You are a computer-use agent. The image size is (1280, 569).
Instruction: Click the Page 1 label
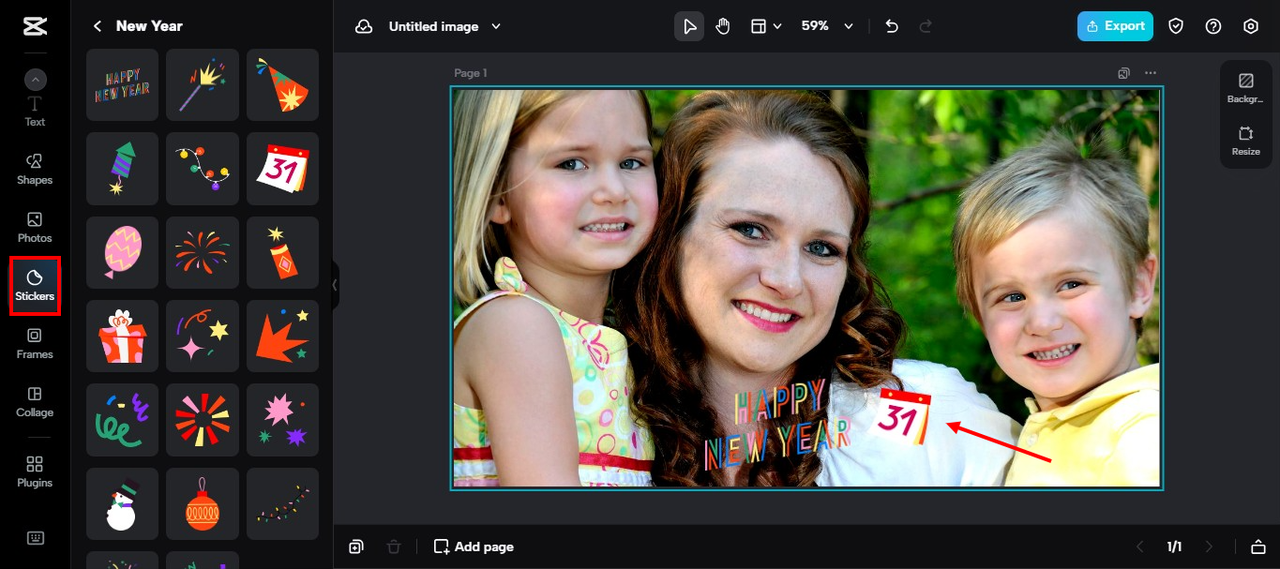pos(471,73)
